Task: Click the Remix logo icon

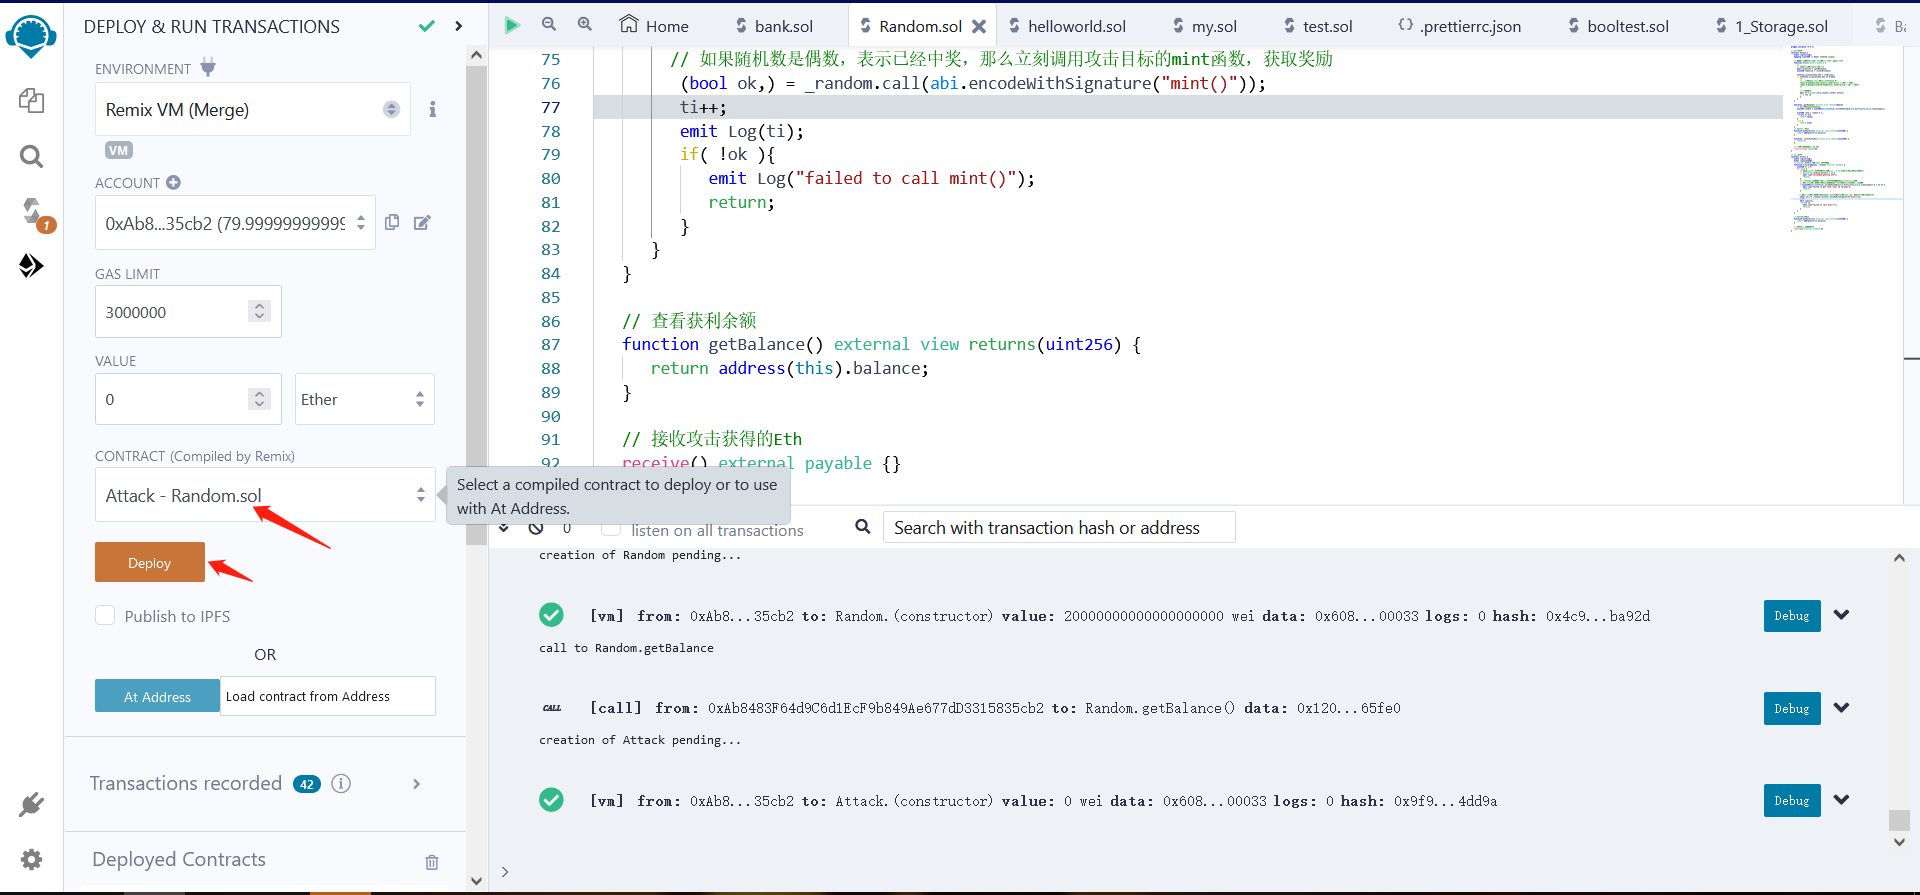Action: pyautogui.click(x=31, y=37)
